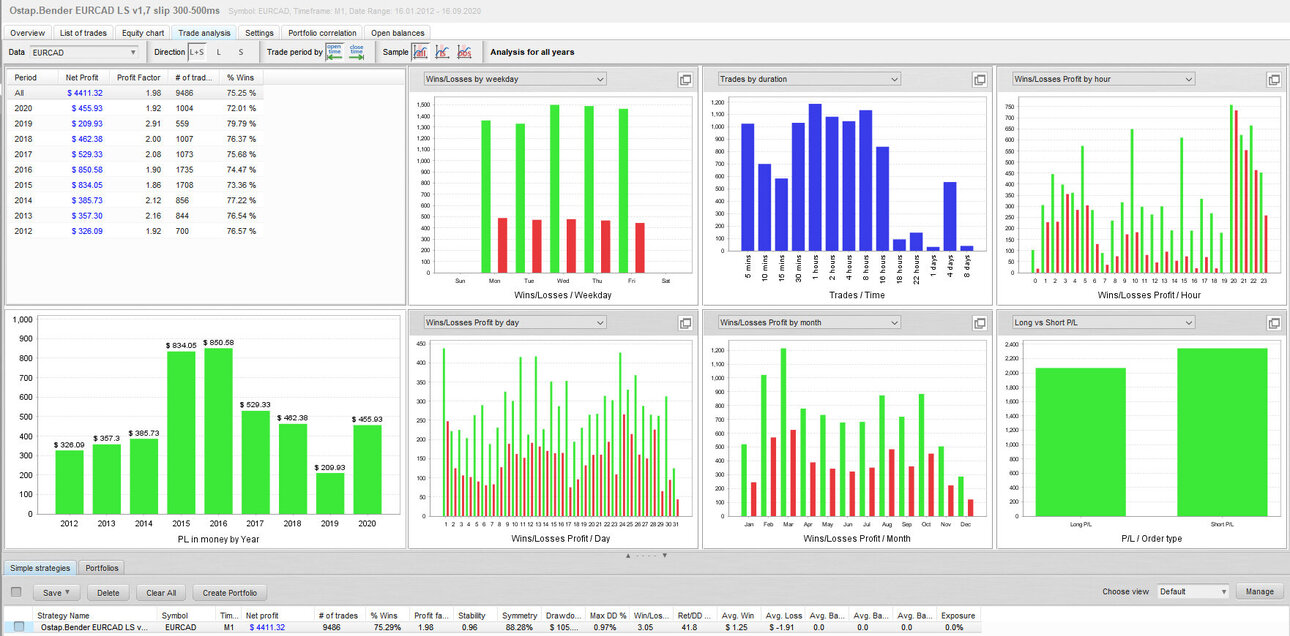Select L (long only) direction
The image size is (1290, 636).
(x=219, y=52)
